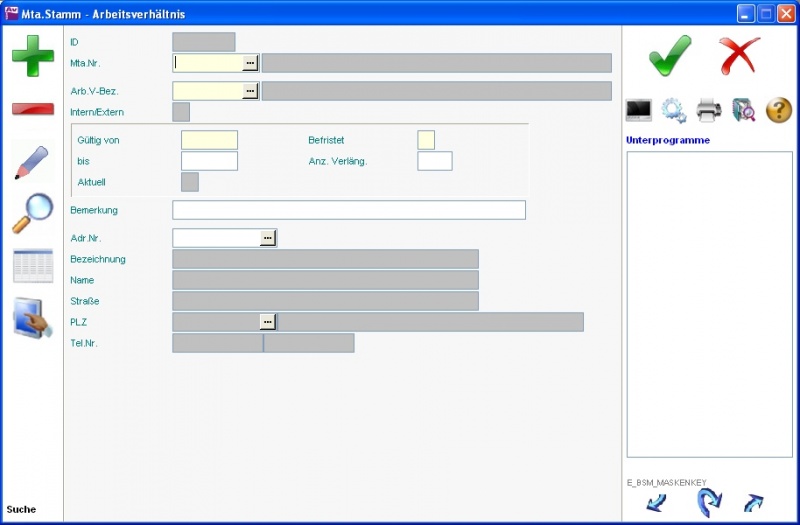Click the Gültig von date field
Screen dimensions: 800x525
point(209,140)
